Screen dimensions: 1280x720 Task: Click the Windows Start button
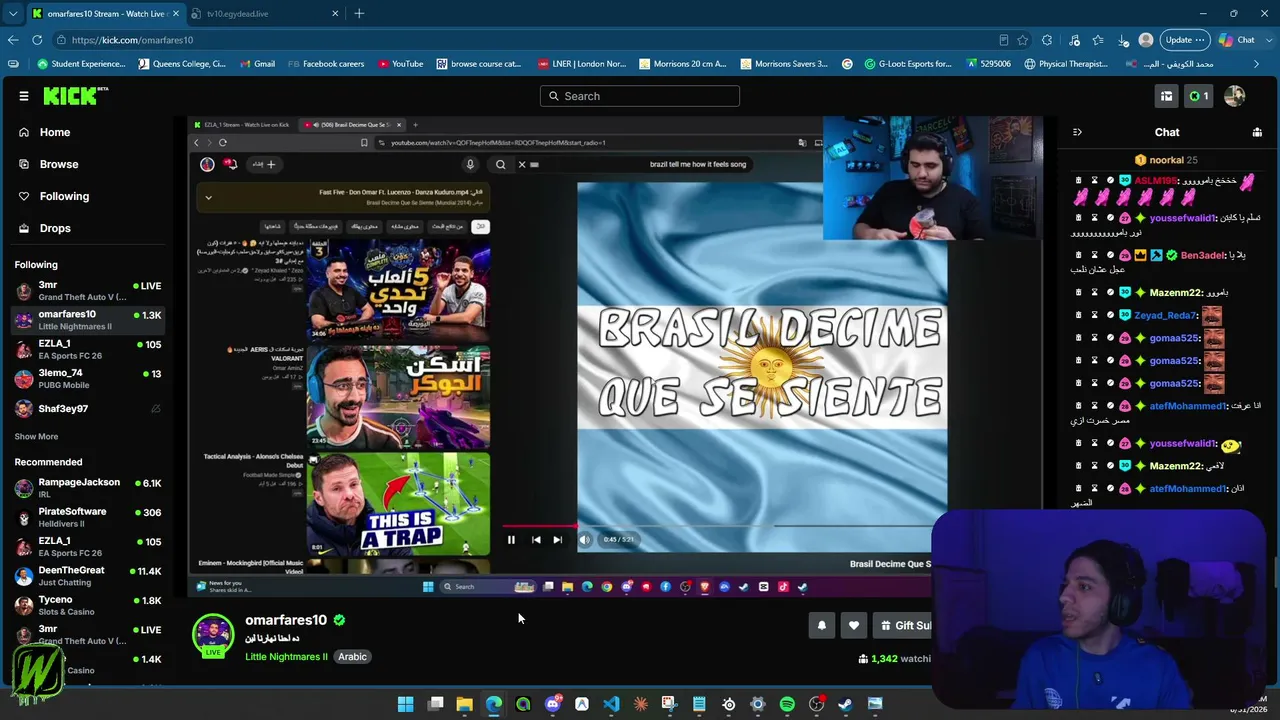[x=405, y=704]
